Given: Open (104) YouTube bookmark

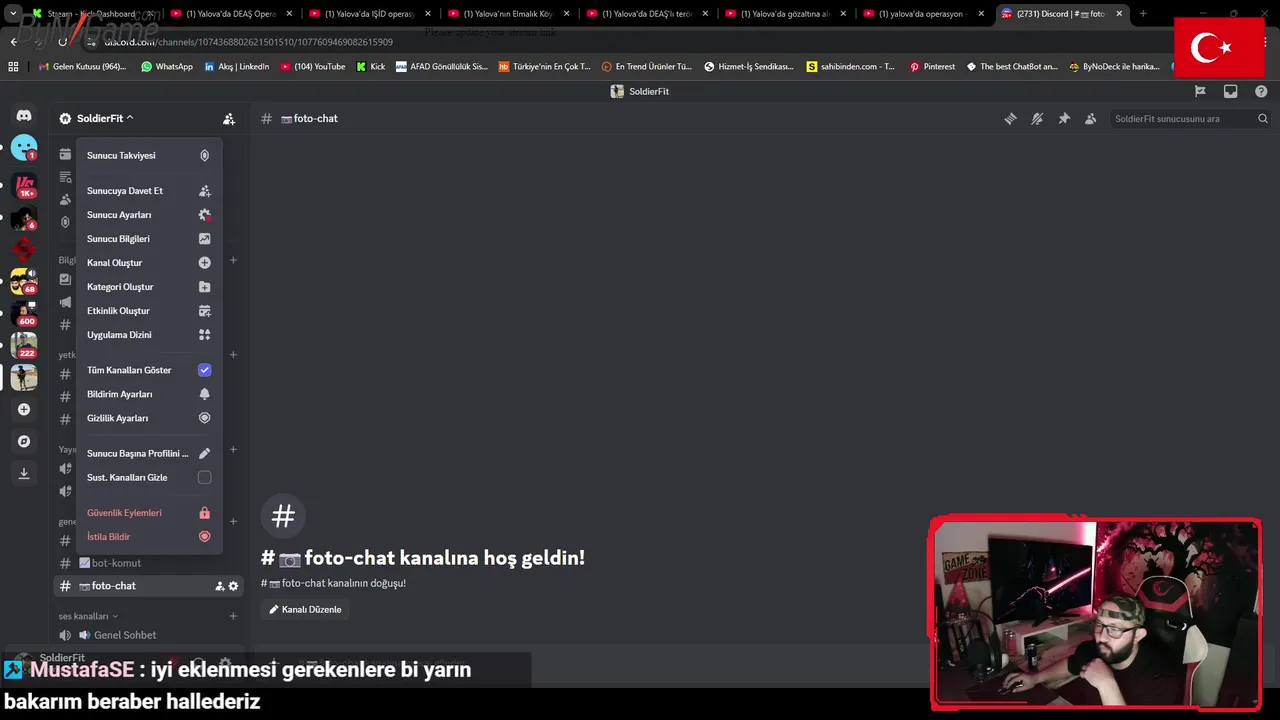Looking at the screenshot, I should tap(313, 66).
